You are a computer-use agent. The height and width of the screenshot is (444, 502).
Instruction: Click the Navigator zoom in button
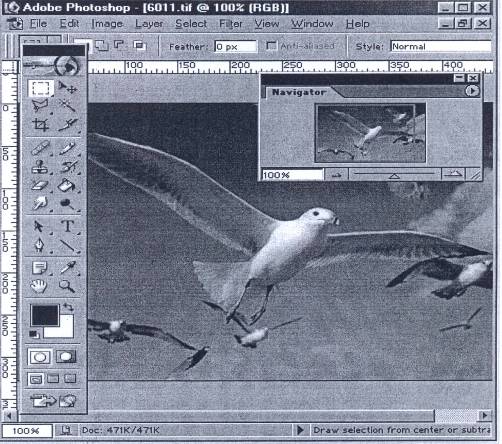pyautogui.click(x=453, y=174)
